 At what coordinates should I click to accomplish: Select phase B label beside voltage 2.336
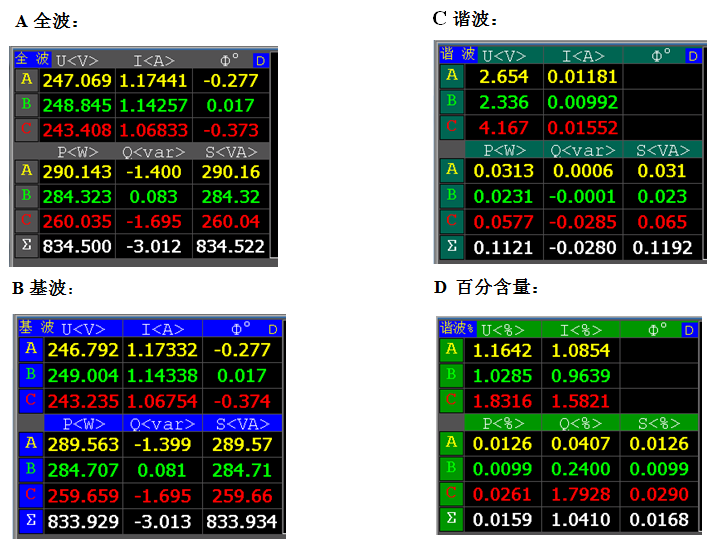point(452,101)
